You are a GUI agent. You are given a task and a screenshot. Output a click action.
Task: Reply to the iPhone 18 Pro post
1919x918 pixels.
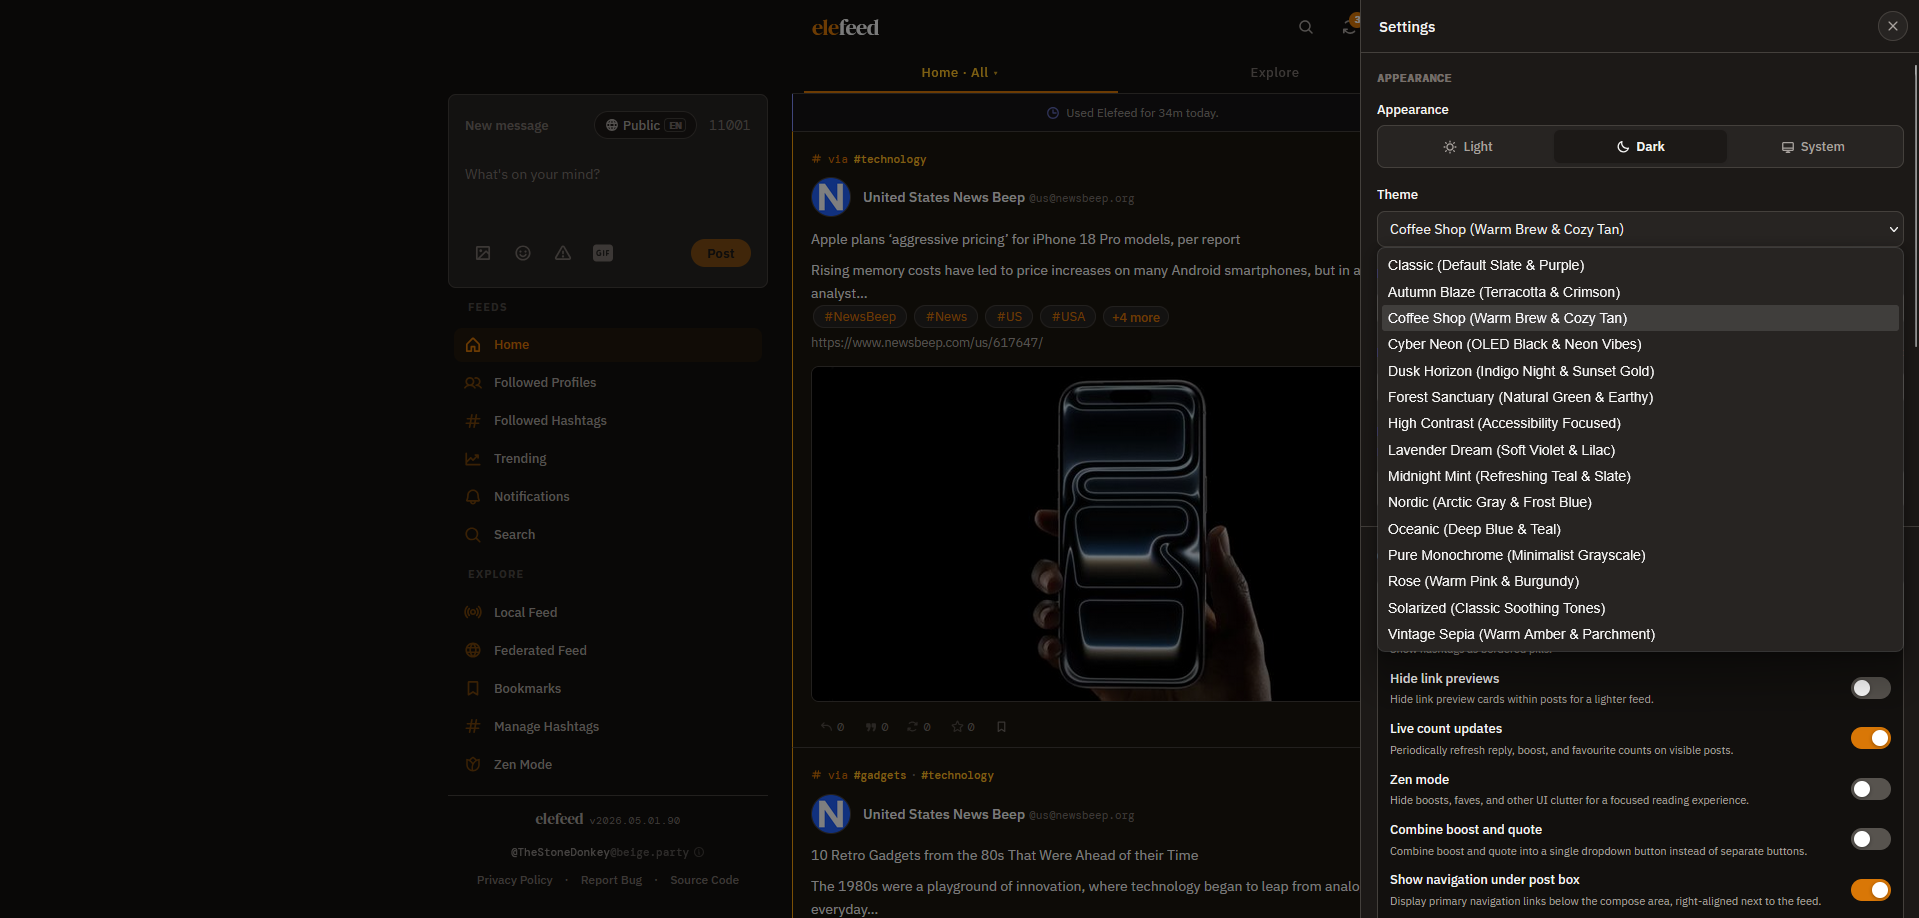coord(832,727)
